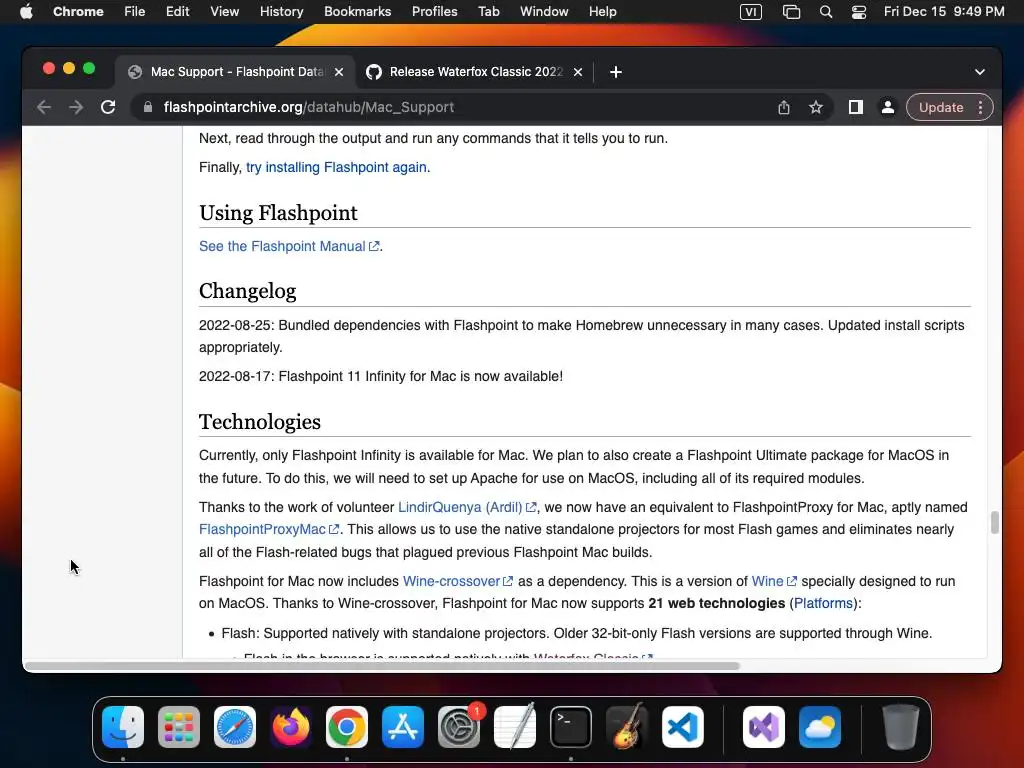Open the Platforms link

[823, 603]
